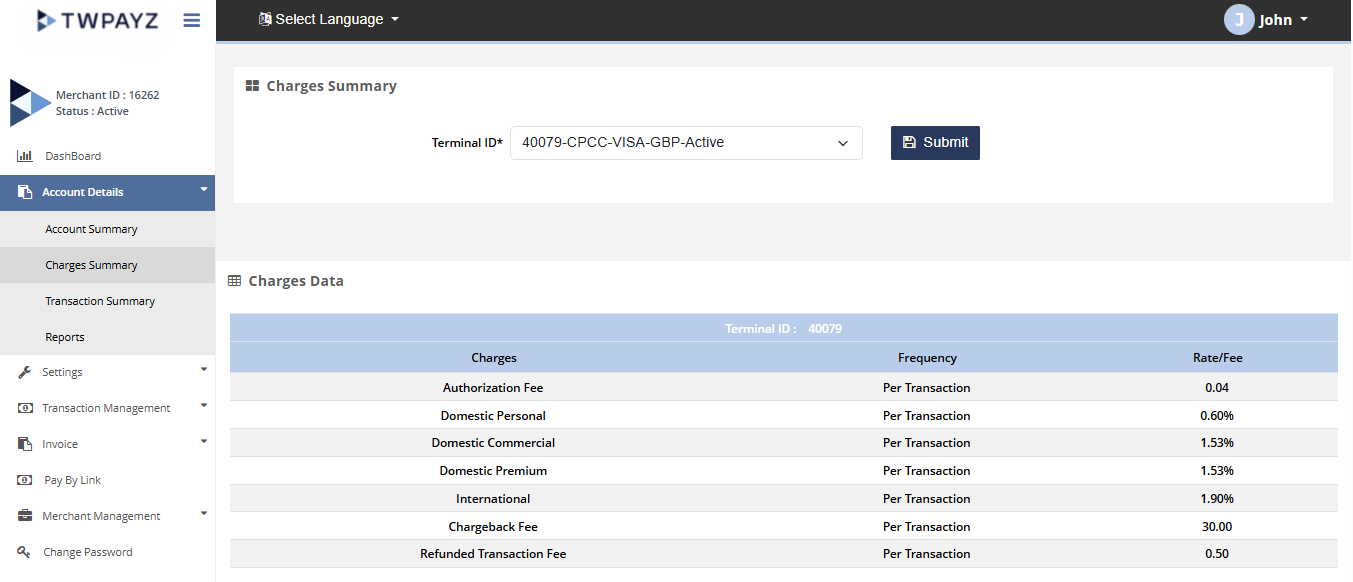Click the Change Password key icon
This screenshot has width=1353, height=582.
(25, 552)
